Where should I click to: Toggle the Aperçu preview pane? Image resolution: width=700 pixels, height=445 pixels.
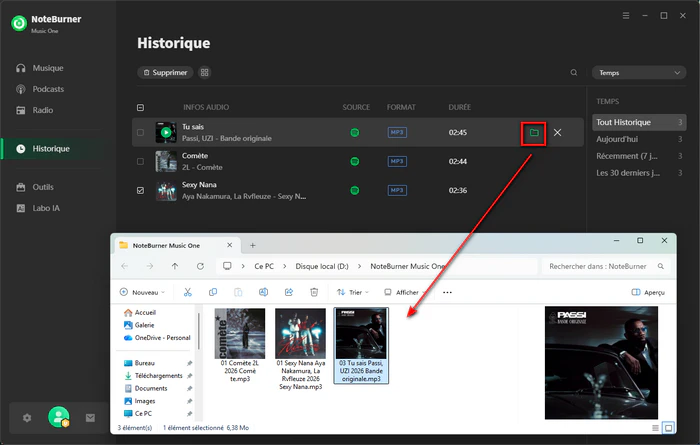[x=648, y=292]
